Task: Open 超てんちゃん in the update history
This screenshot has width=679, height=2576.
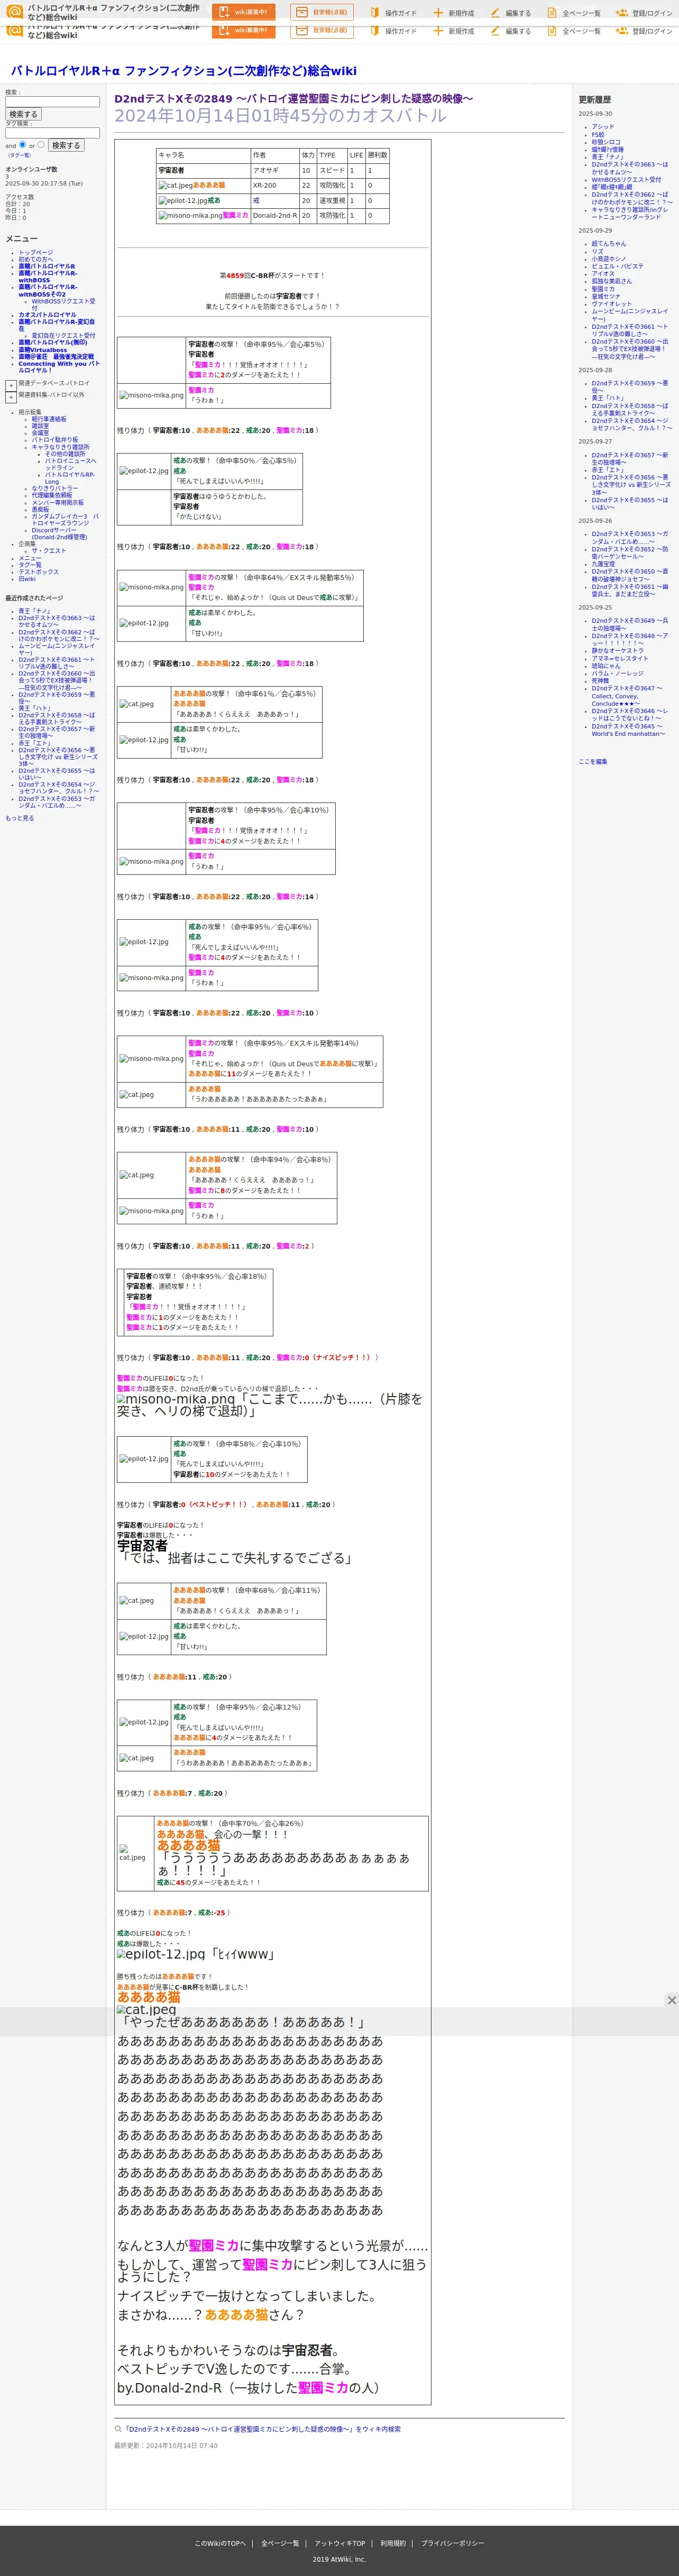Action: [x=609, y=244]
